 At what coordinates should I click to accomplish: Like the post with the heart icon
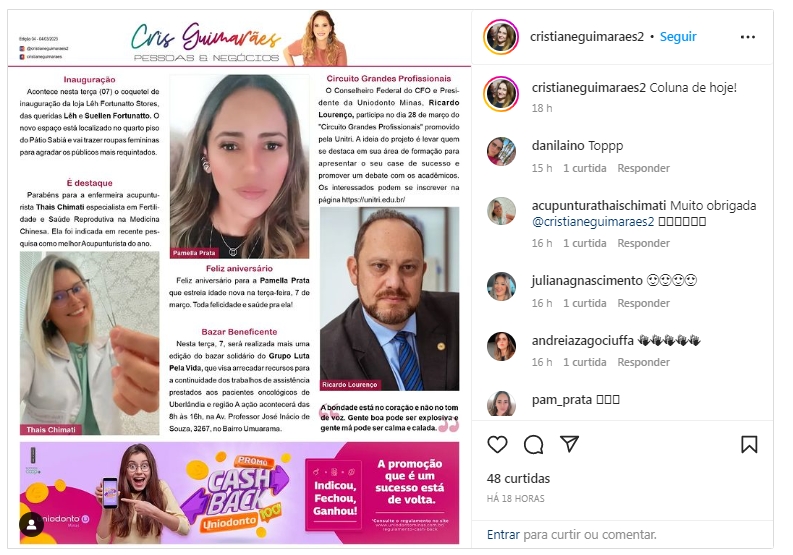tap(497, 444)
